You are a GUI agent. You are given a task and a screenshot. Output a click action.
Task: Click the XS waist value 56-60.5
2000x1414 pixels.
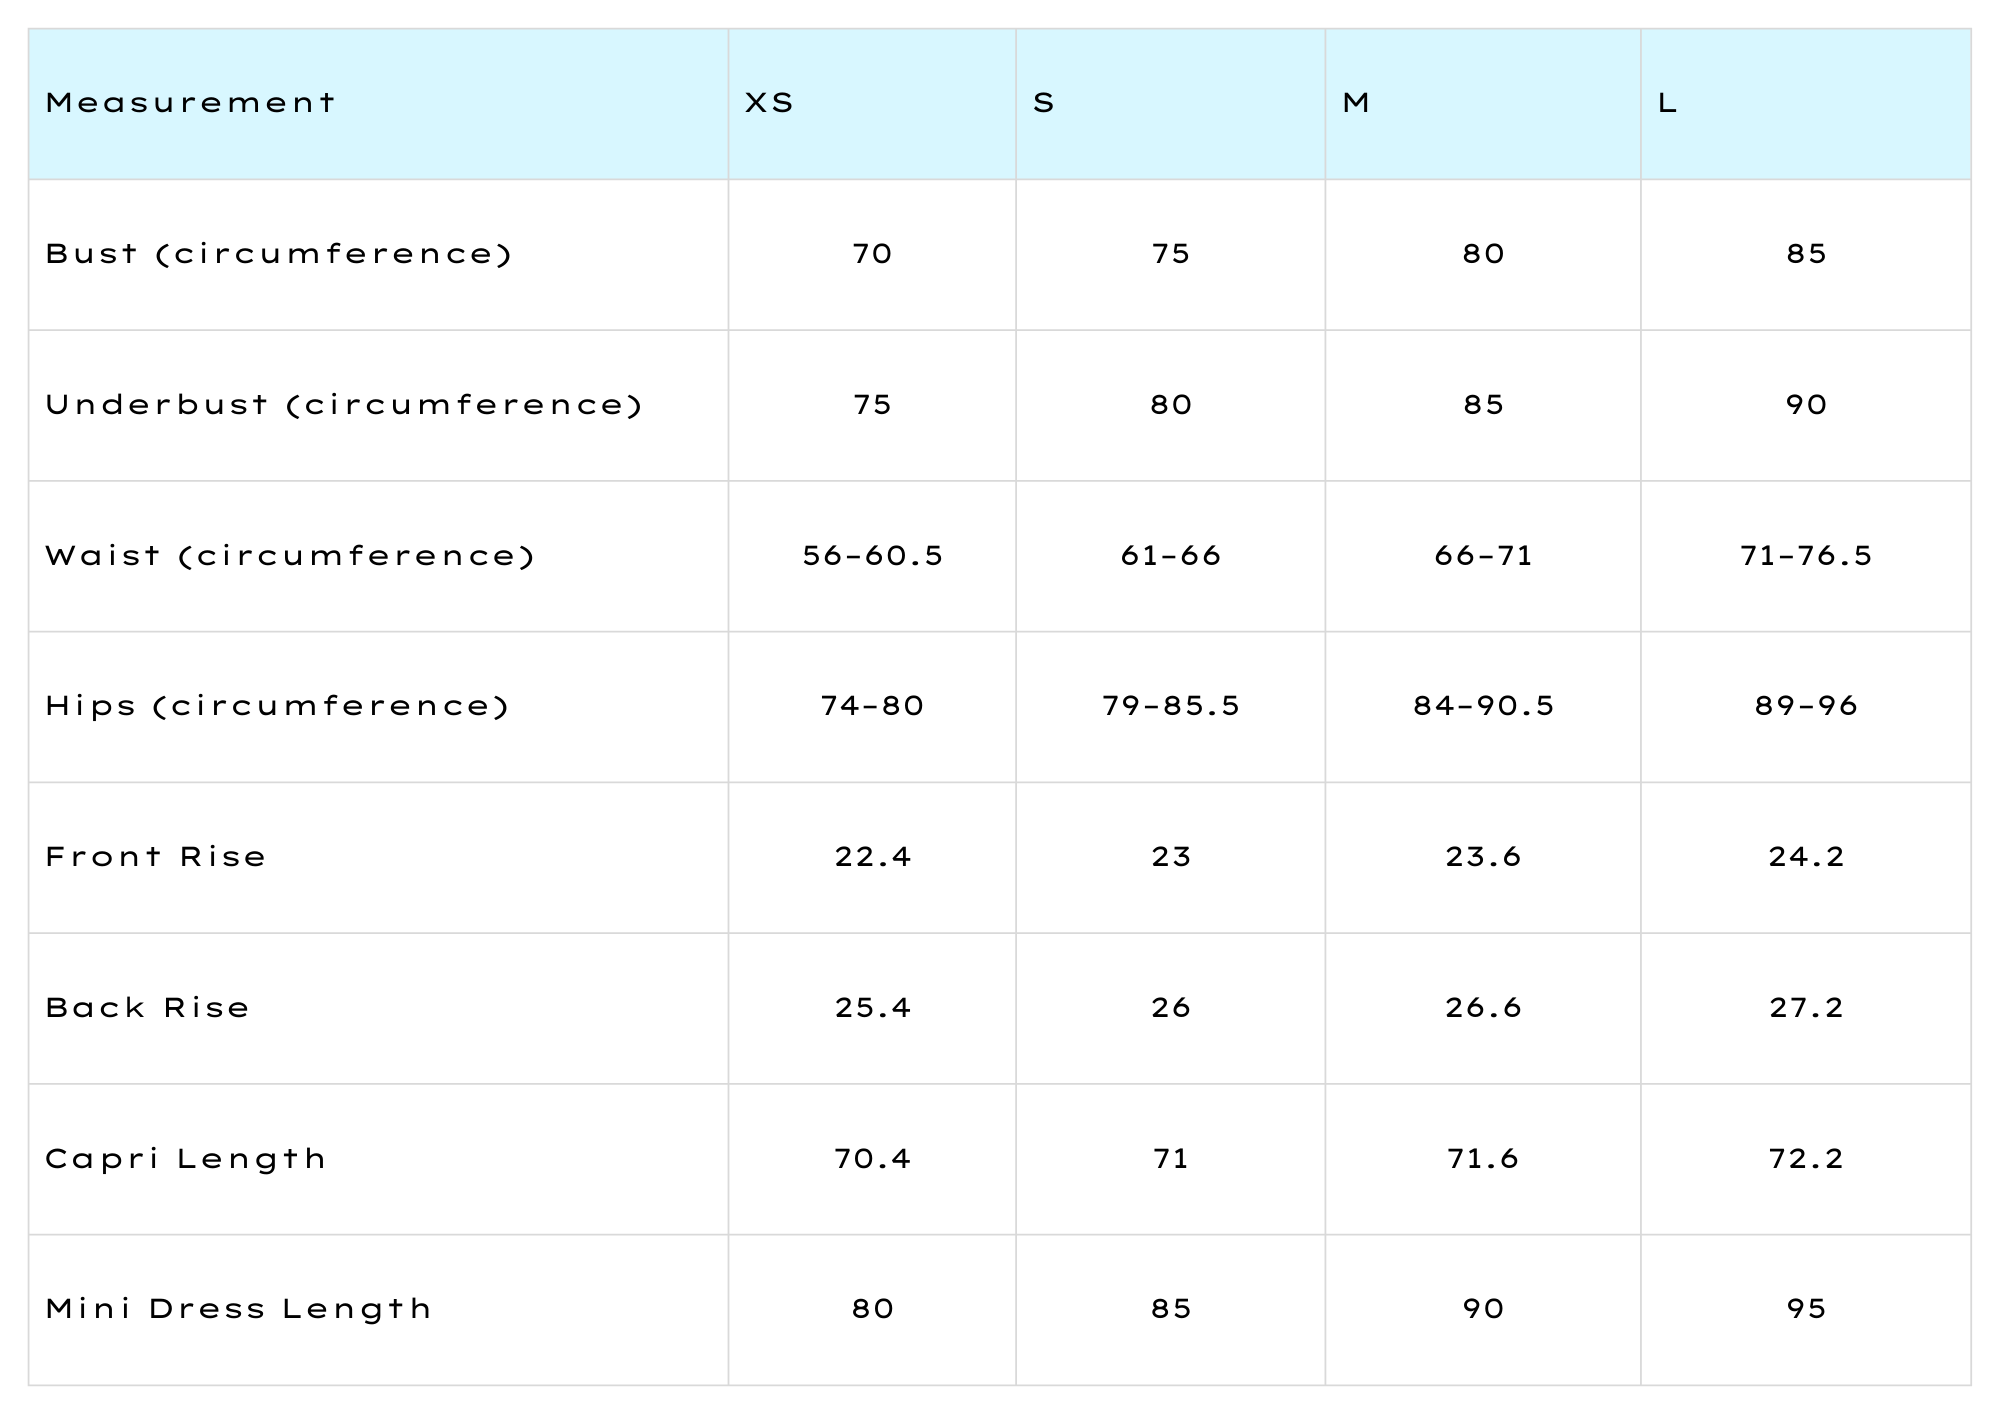pos(872,556)
